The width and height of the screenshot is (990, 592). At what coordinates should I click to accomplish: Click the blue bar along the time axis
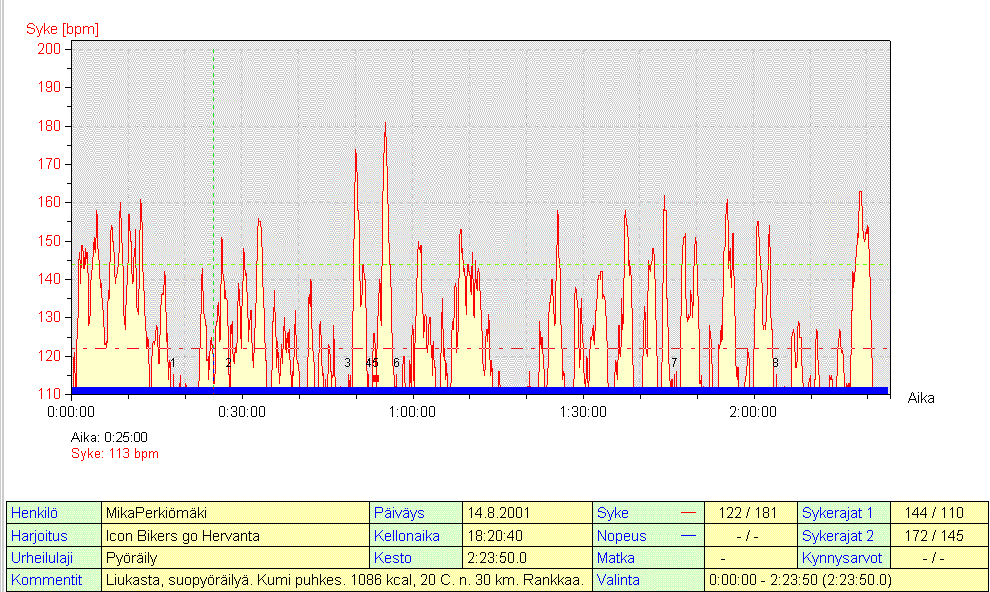tap(480, 390)
